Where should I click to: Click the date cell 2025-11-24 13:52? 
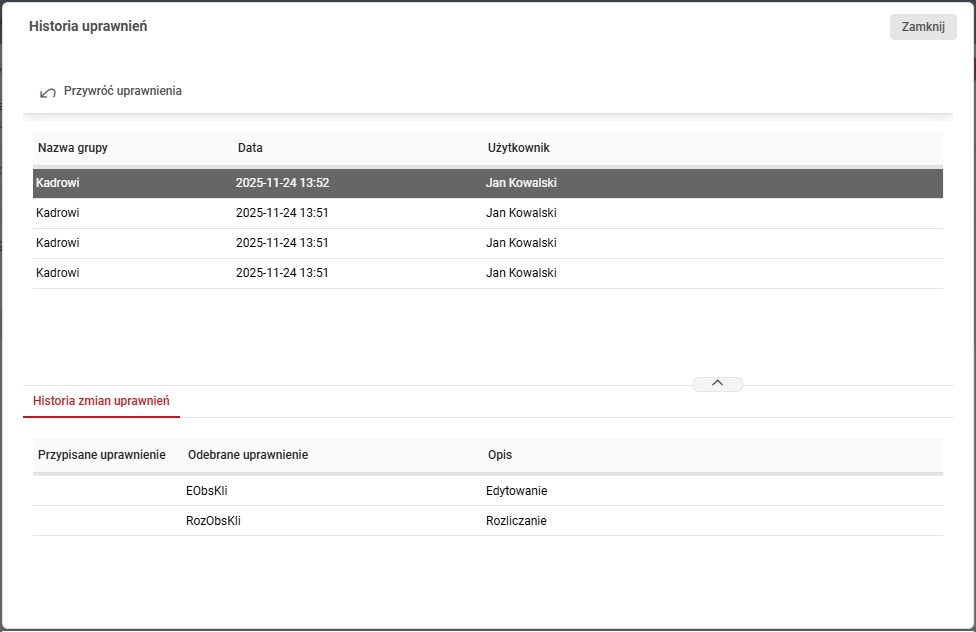click(x=282, y=183)
